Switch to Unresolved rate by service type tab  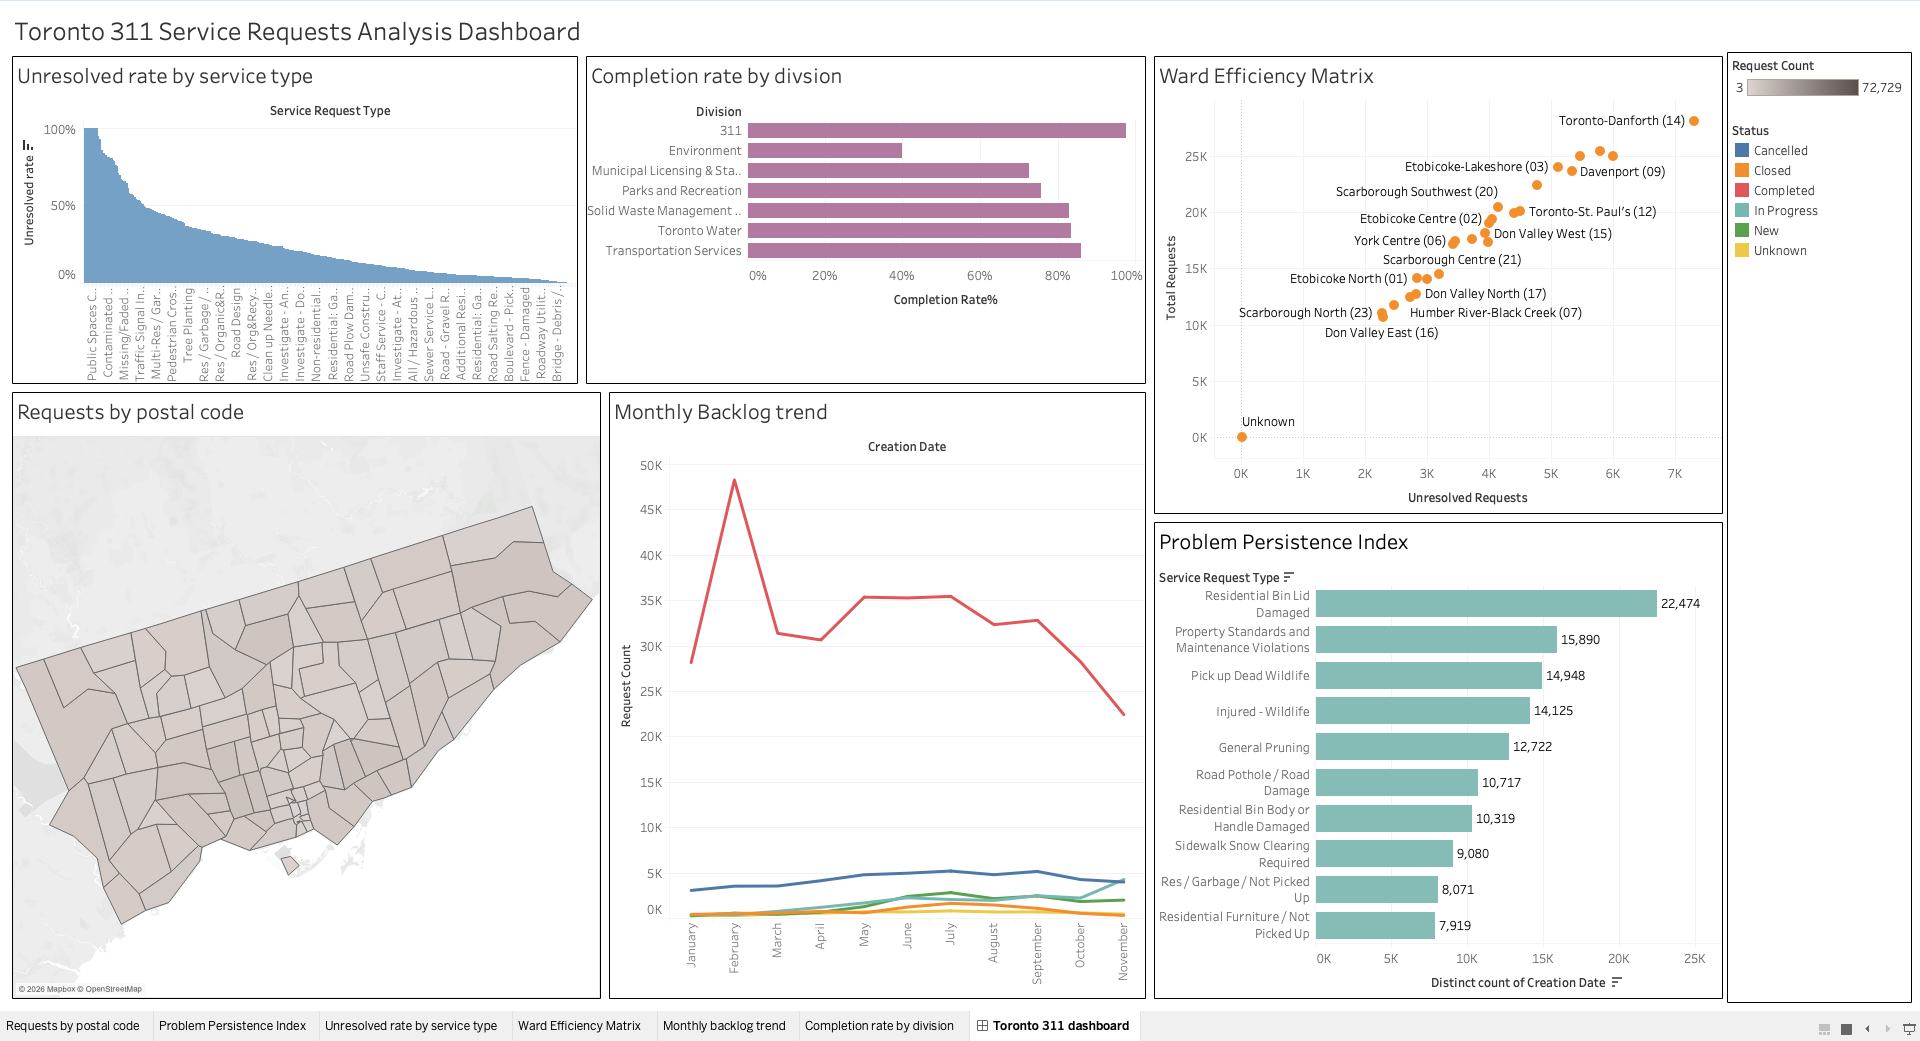click(411, 1026)
